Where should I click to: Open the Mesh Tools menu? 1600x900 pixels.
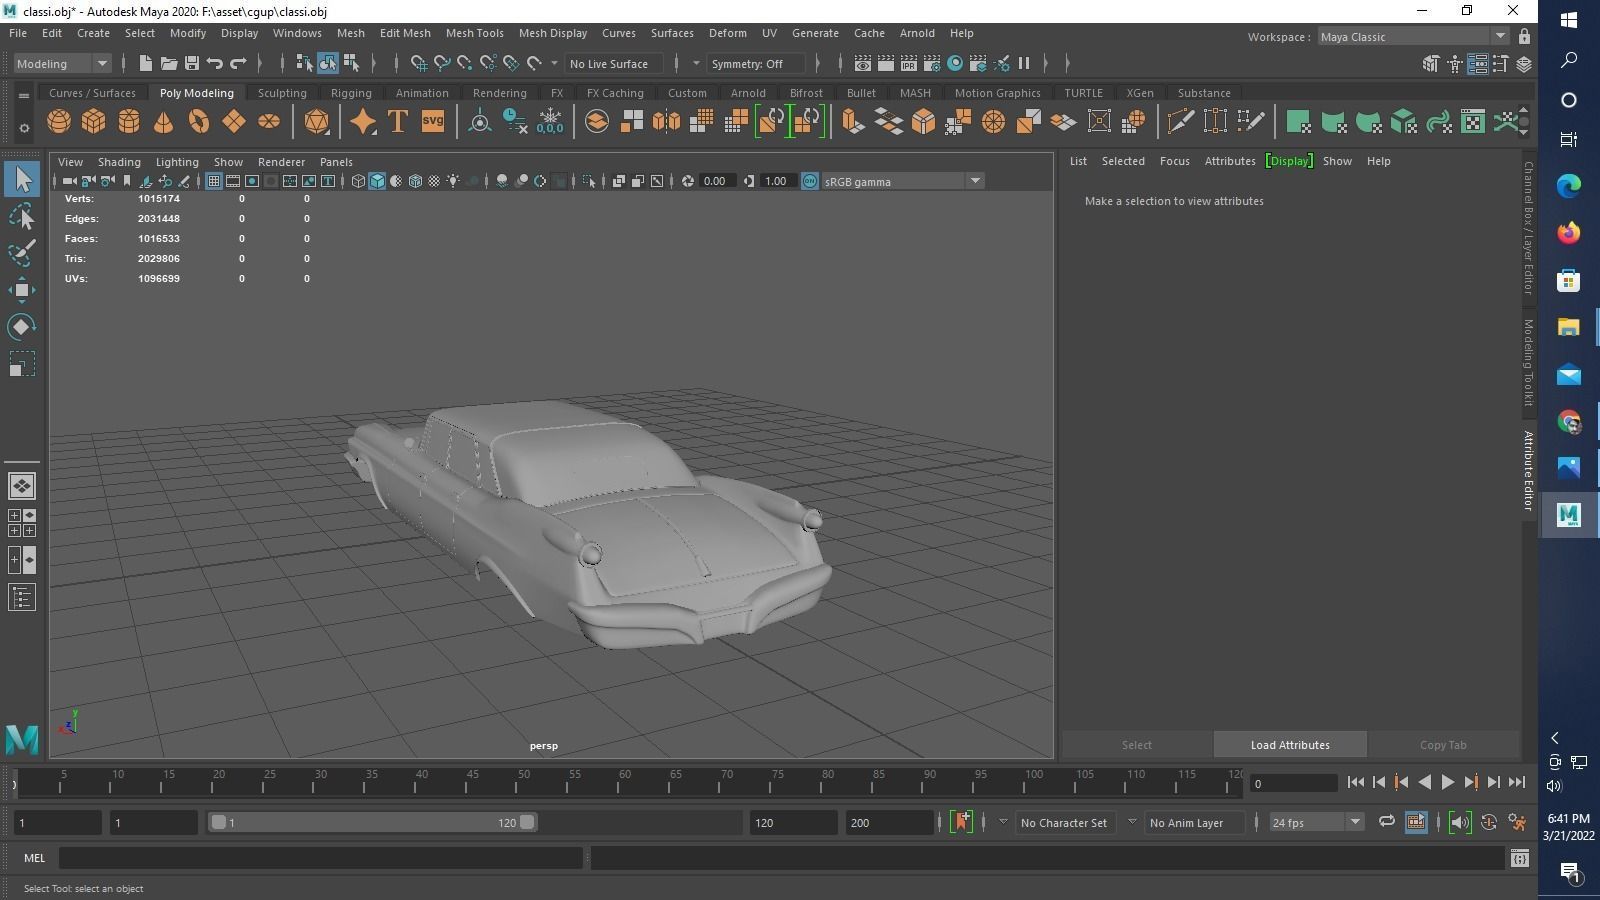[x=474, y=33]
